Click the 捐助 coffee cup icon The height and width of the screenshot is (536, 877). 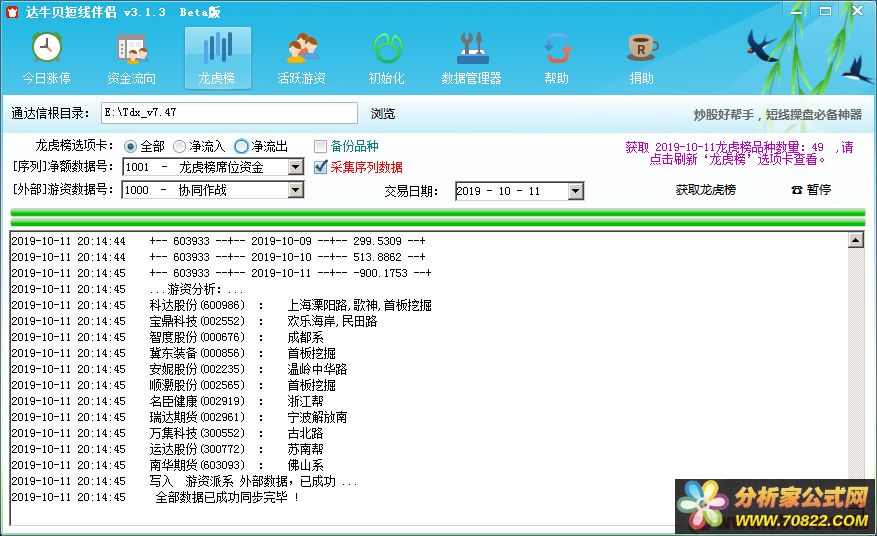pyautogui.click(x=642, y=48)
